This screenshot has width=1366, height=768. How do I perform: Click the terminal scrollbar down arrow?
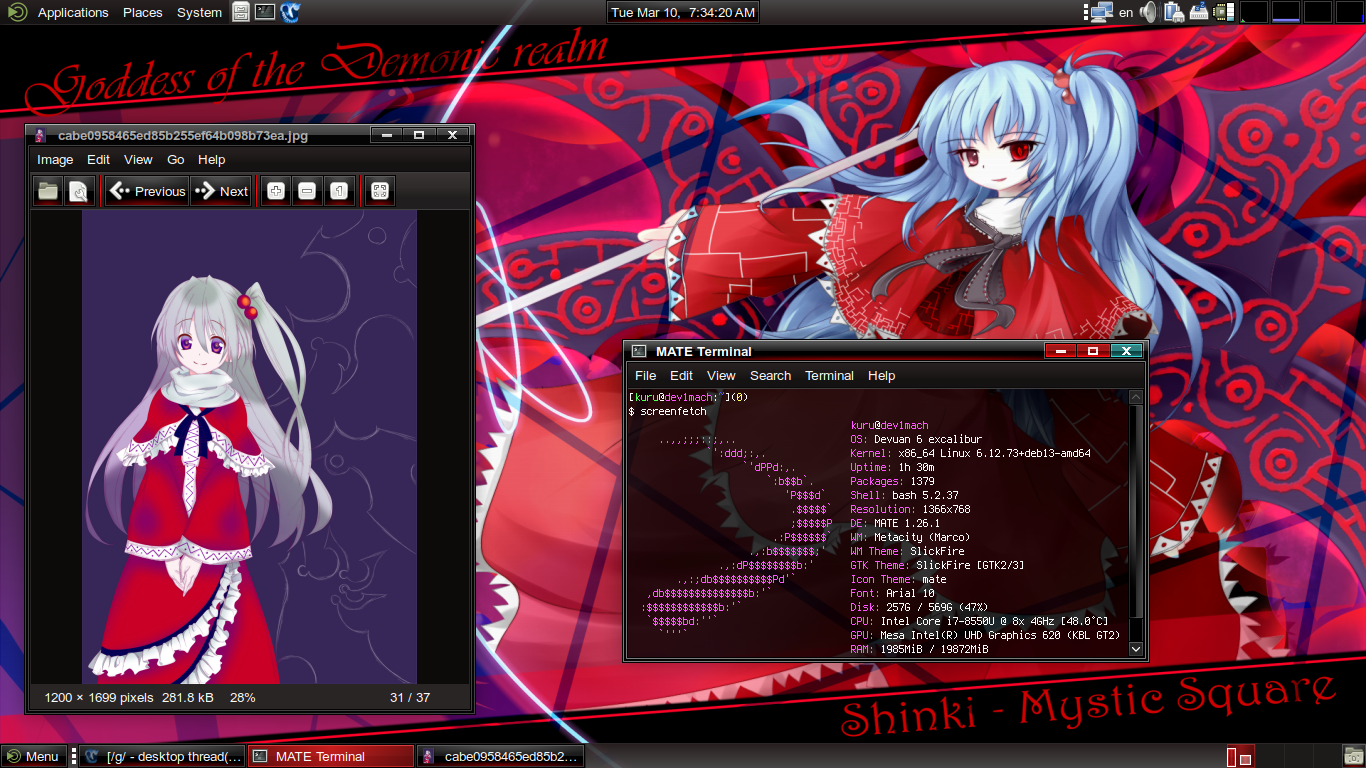coord(1135,649)
